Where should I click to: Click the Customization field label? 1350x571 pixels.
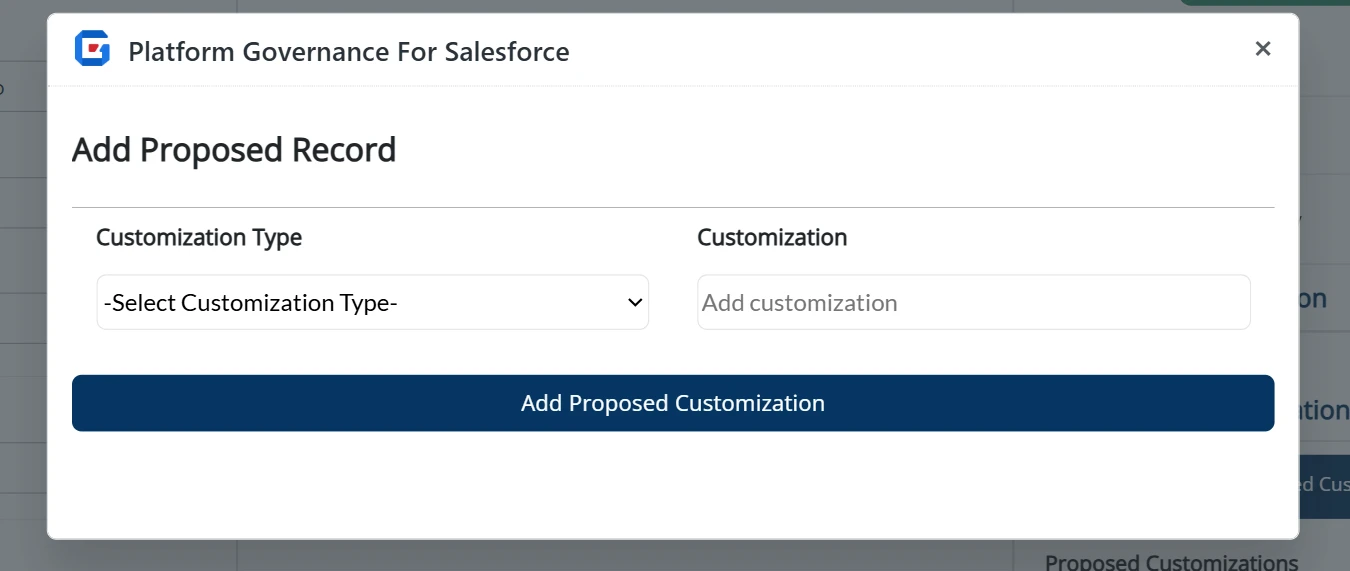coord(772,238)
